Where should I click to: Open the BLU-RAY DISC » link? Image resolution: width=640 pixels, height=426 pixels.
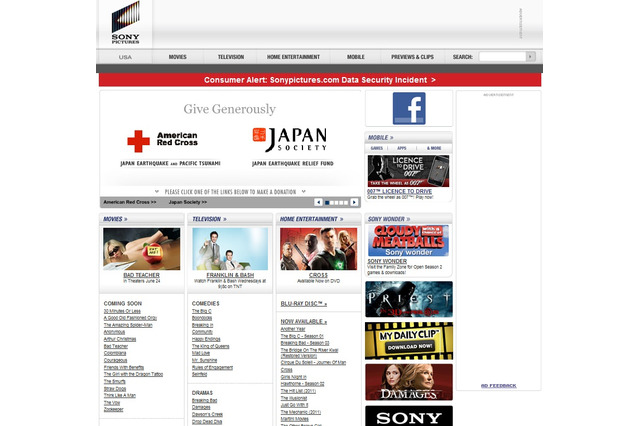coord(304,304)
